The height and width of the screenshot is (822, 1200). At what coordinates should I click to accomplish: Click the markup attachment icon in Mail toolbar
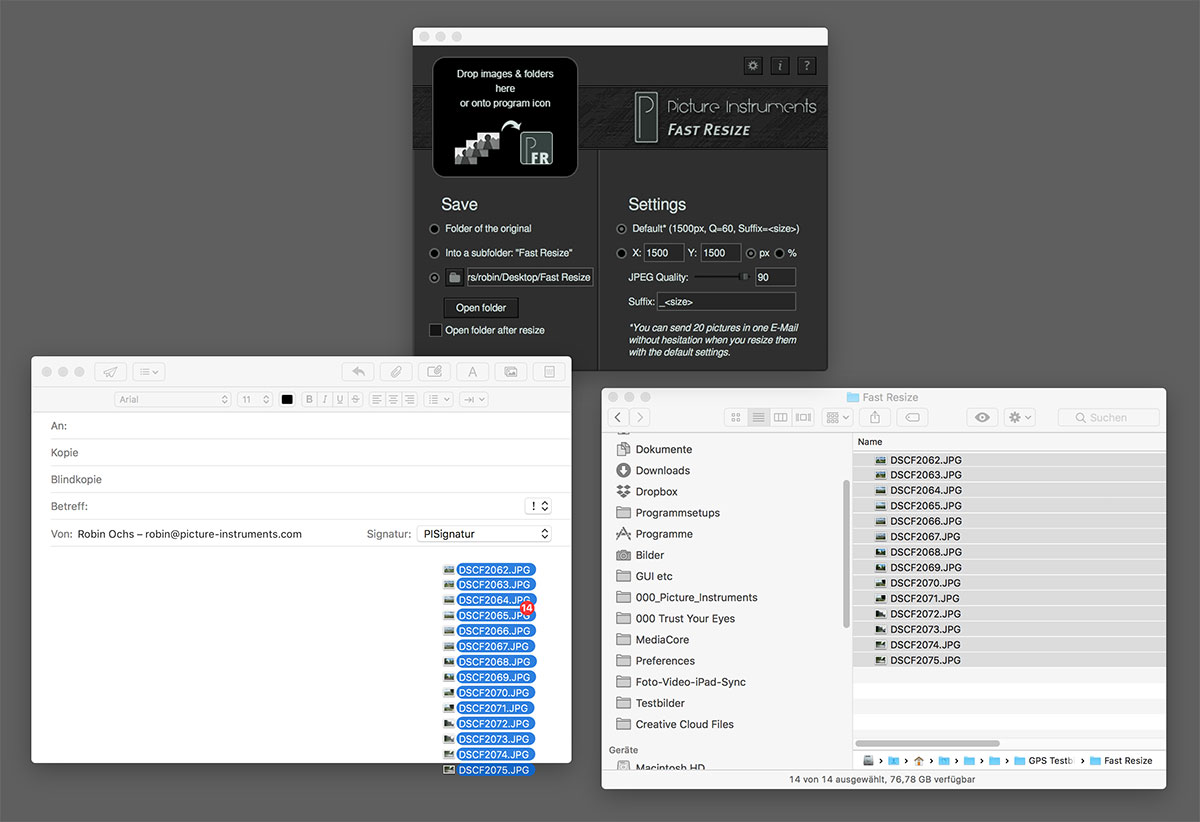tap(434, 372)
